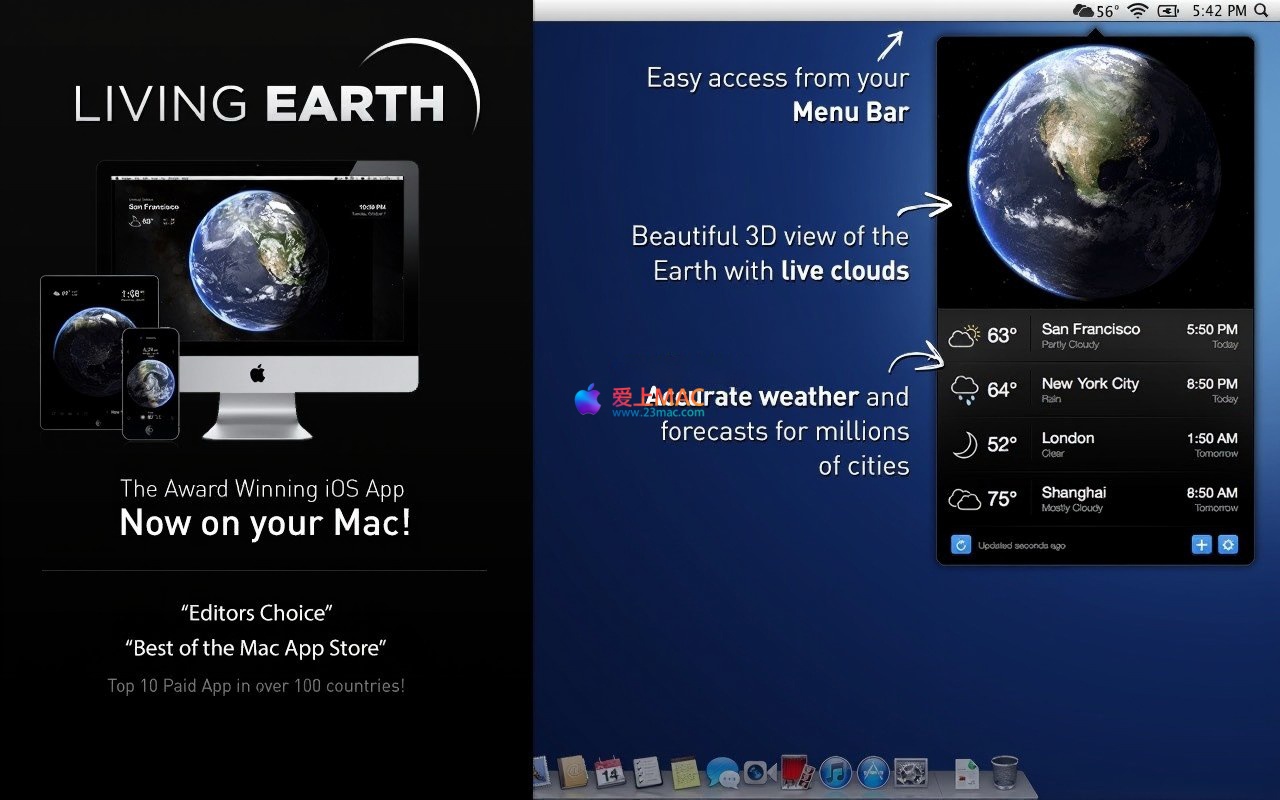1280x800 pixels.
Task: Open Spotlight search magnifier
Action: click(x=1262, y=11)
